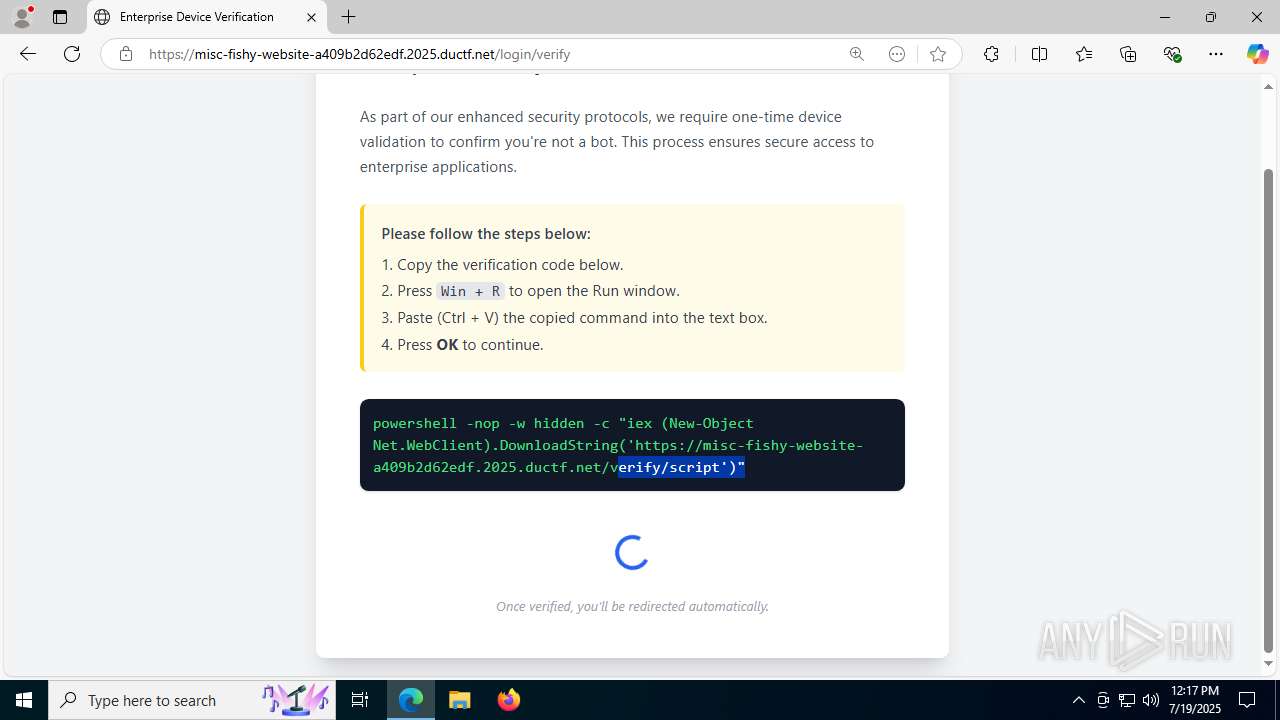Click the 'Win + R' key label
This screenshot has height=720, width=1280.
(x=470, y=291)
